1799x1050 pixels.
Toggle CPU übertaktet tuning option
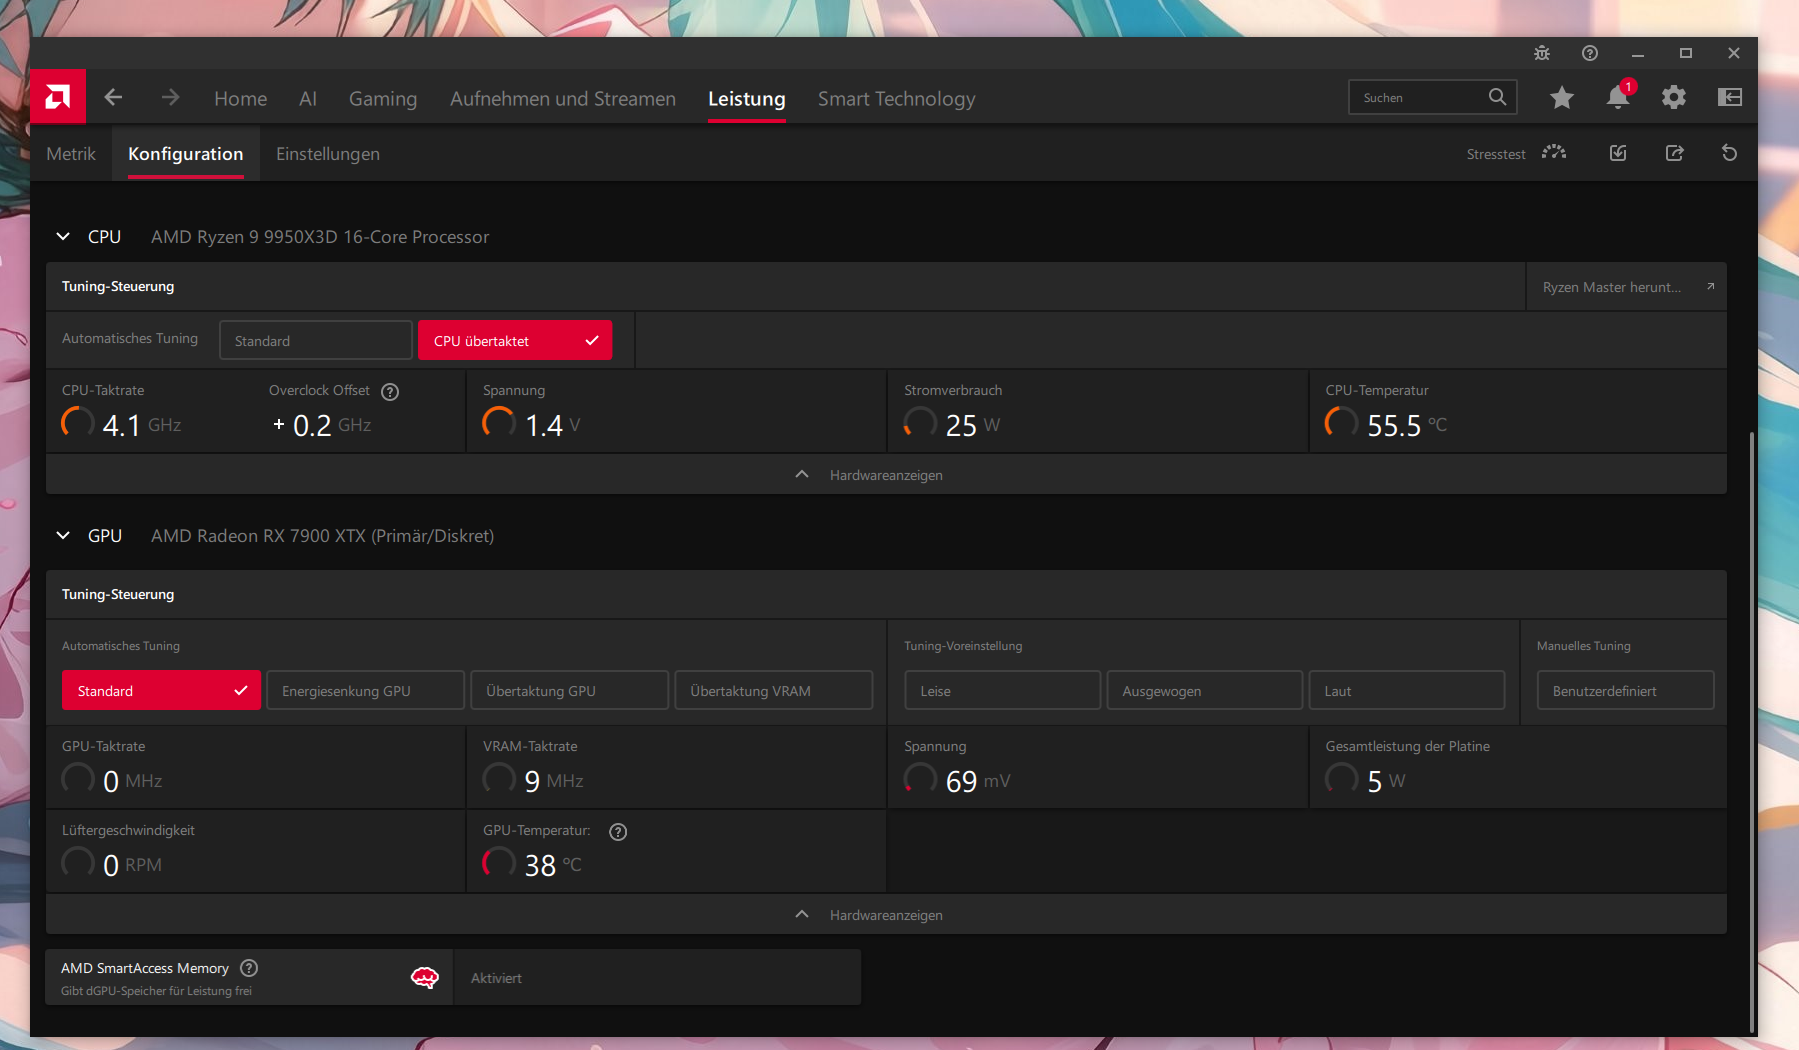pos(515,341)
